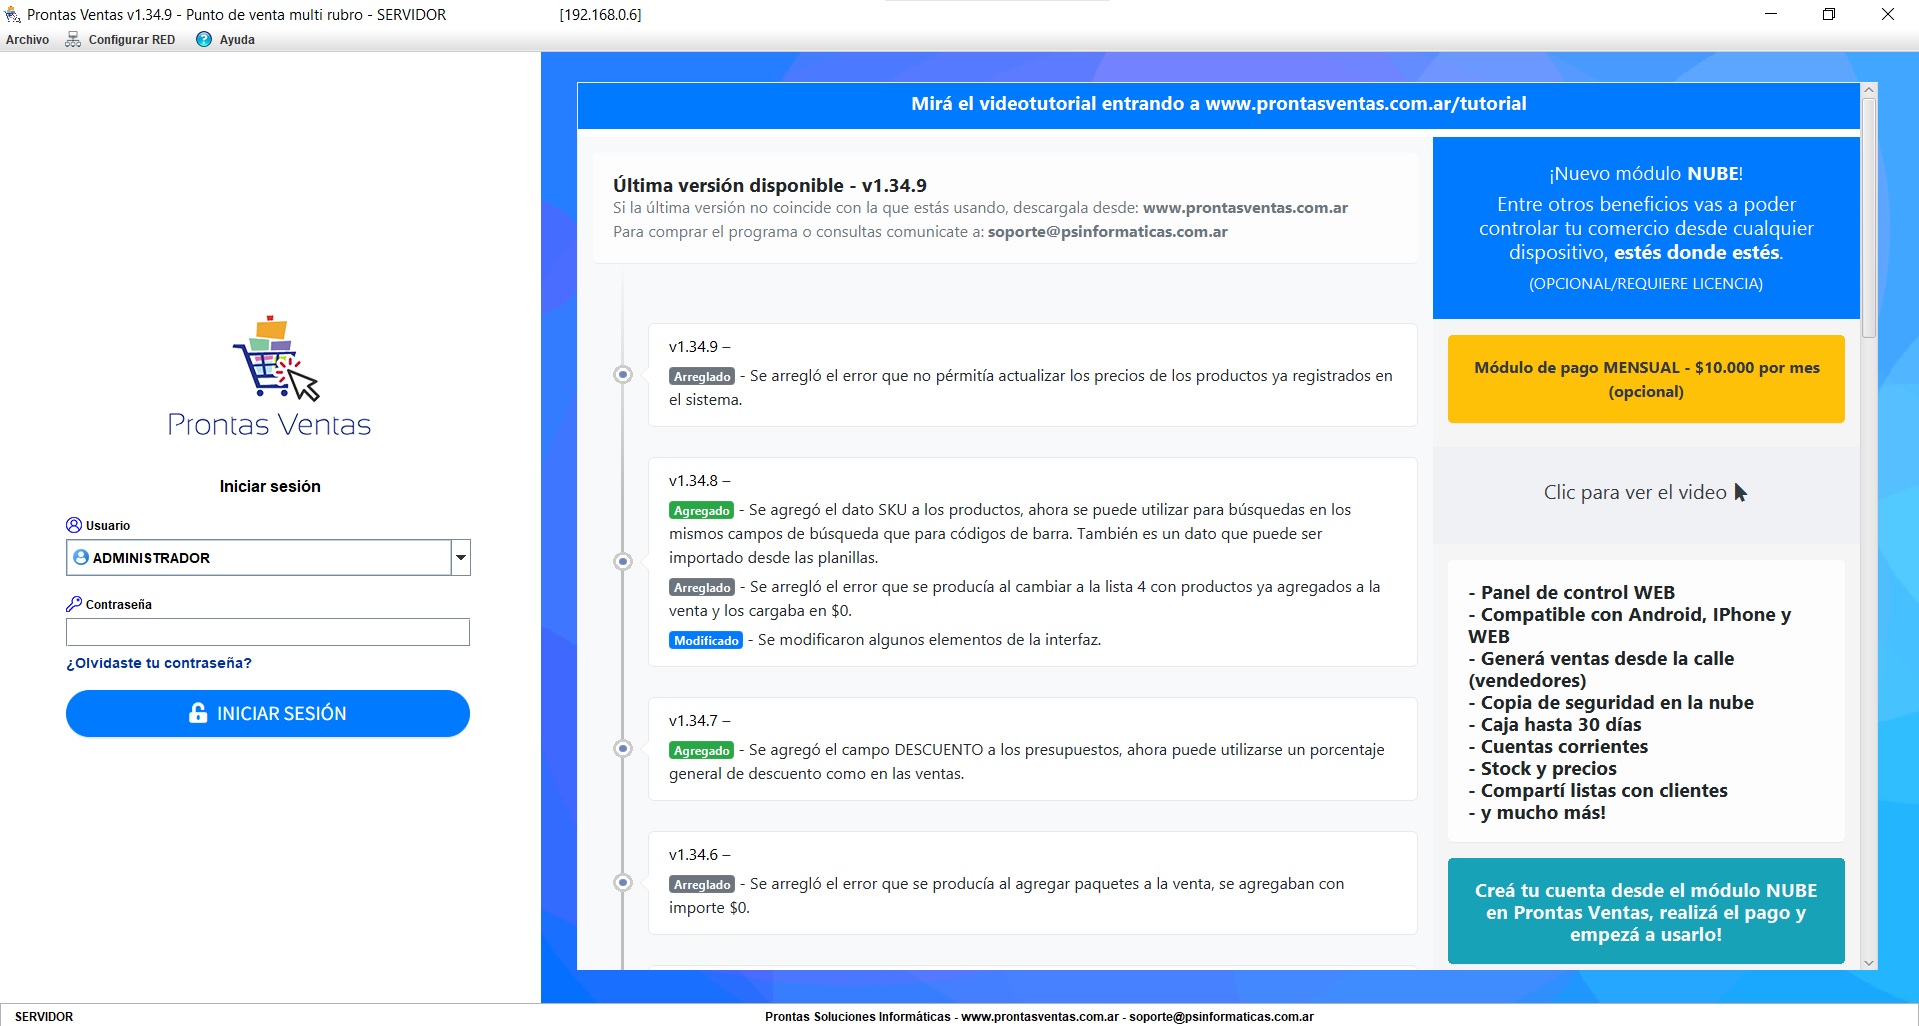Image resolution: width=1919 pixels, height=1026 pixels.
Task: Click the [192.168.0.6] IP address in title bar
Action: tap(600, 15)
